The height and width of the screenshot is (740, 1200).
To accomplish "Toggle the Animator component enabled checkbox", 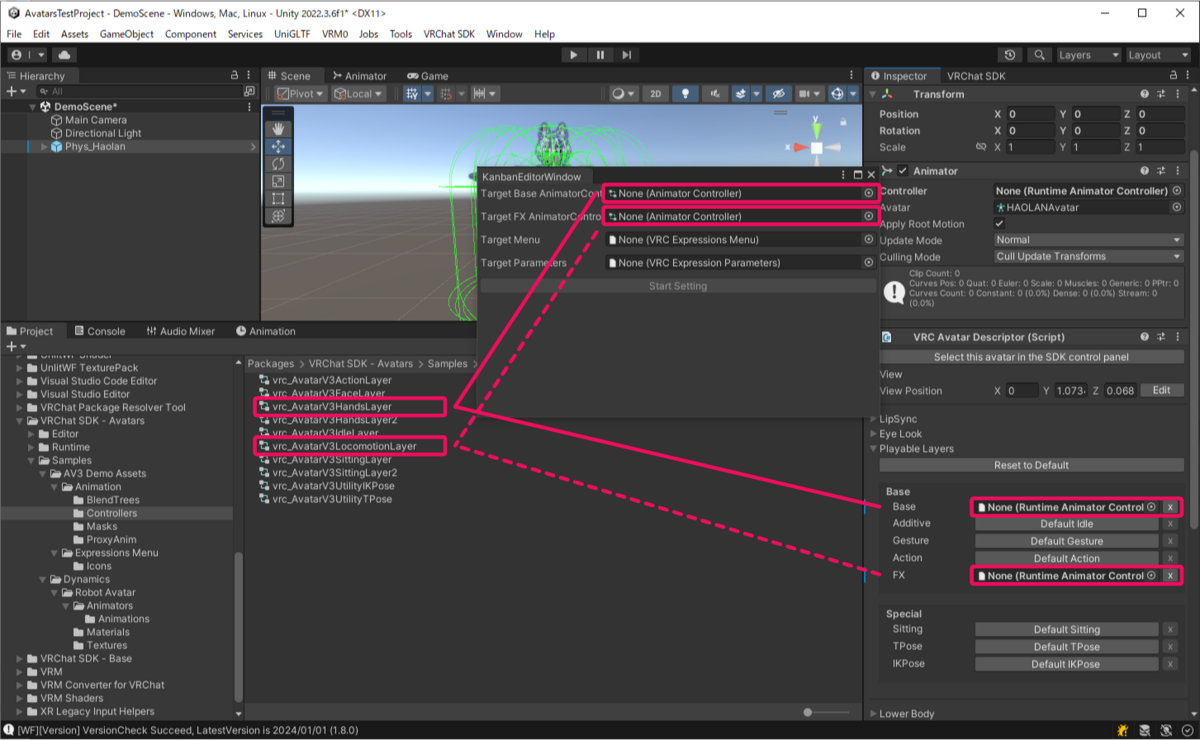I will point(903,171).
